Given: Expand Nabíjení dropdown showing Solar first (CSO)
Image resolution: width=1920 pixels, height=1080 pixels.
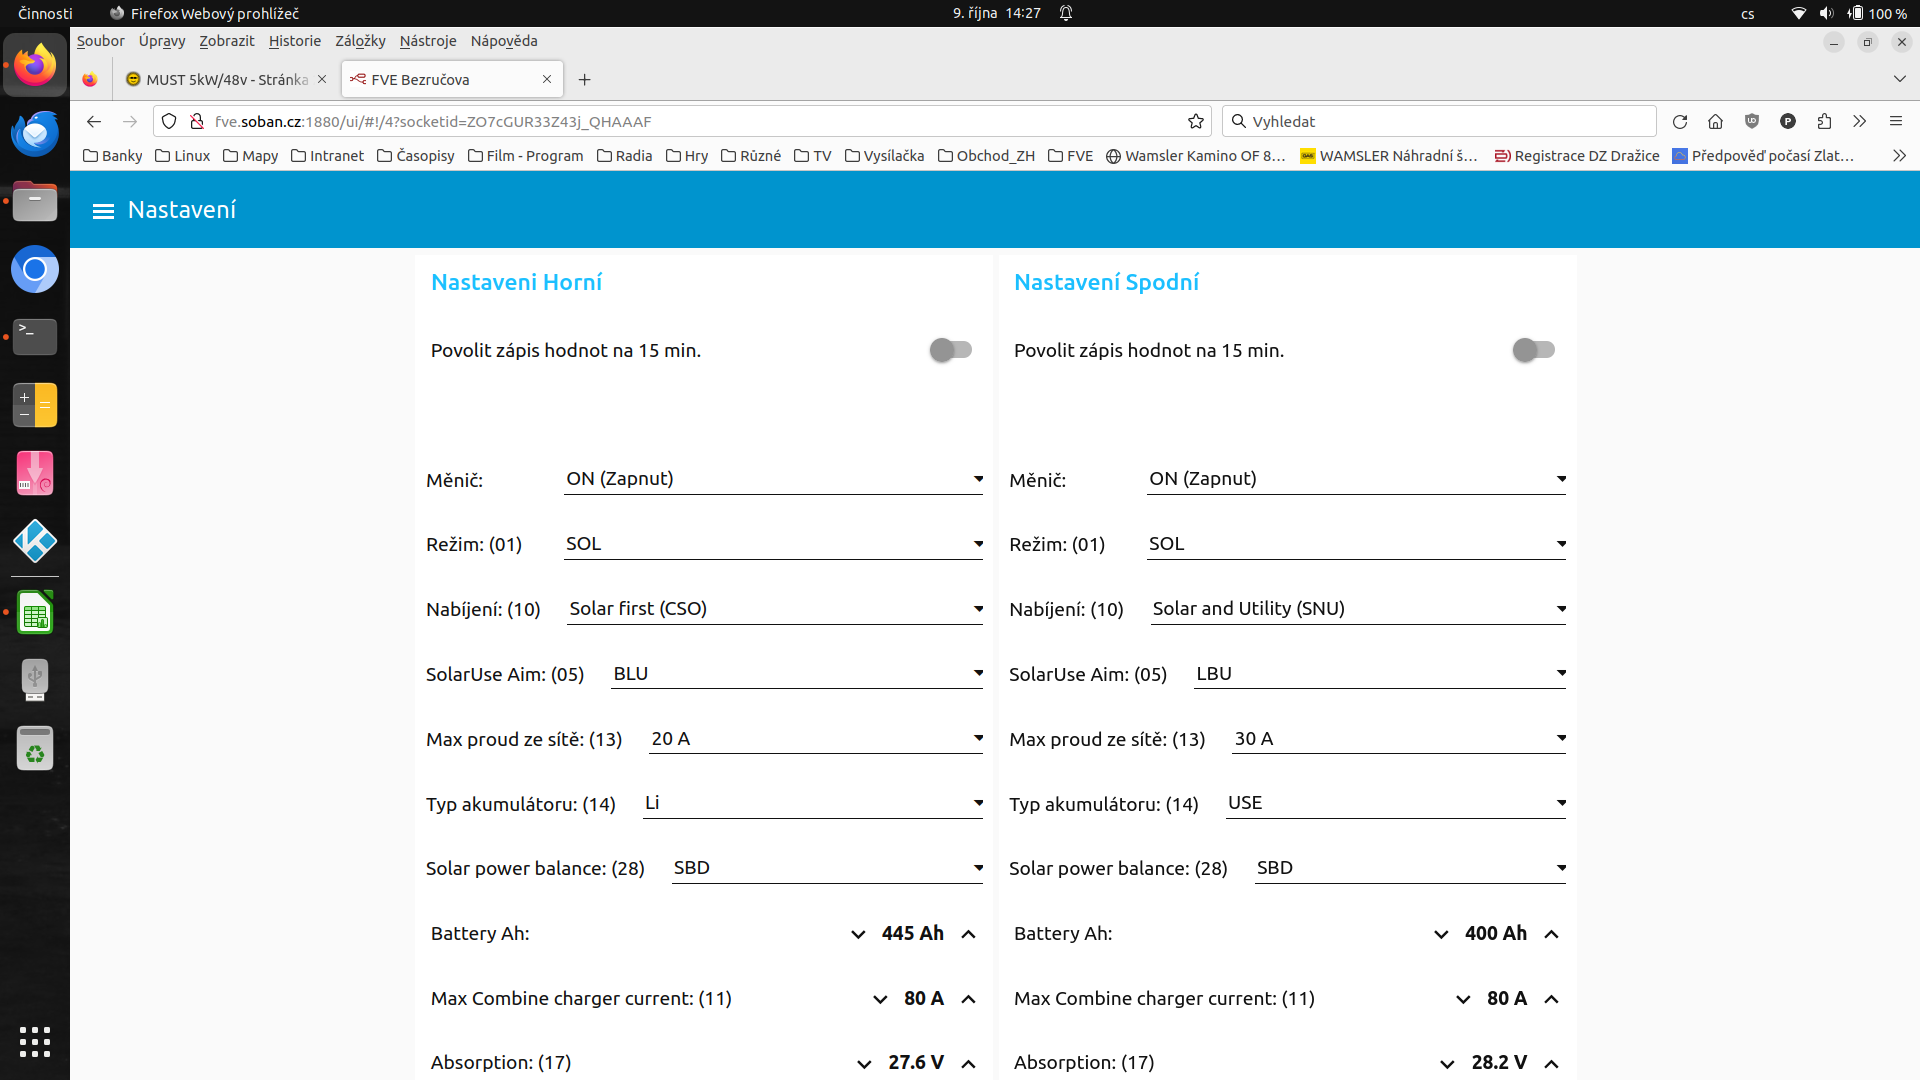Looking at the screenshot, I should (x=774, y=609).
